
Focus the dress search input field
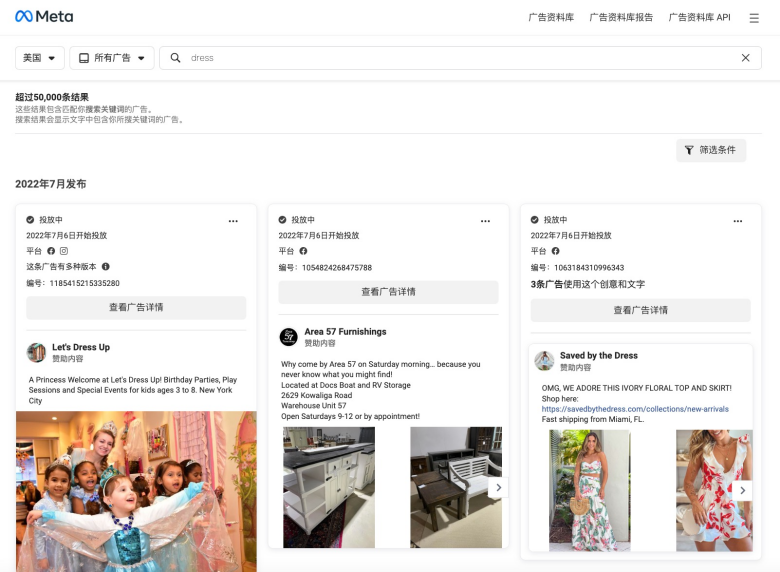point(460,58)
